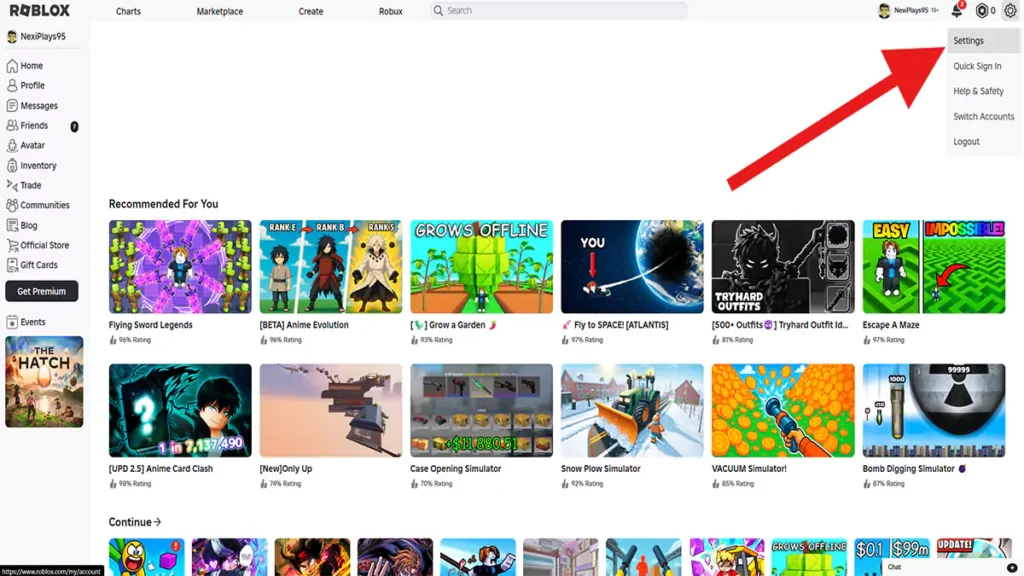Open Only Up game thumbnail
The height and width of the screenshot is (576, 1024).
coord(331,410)
